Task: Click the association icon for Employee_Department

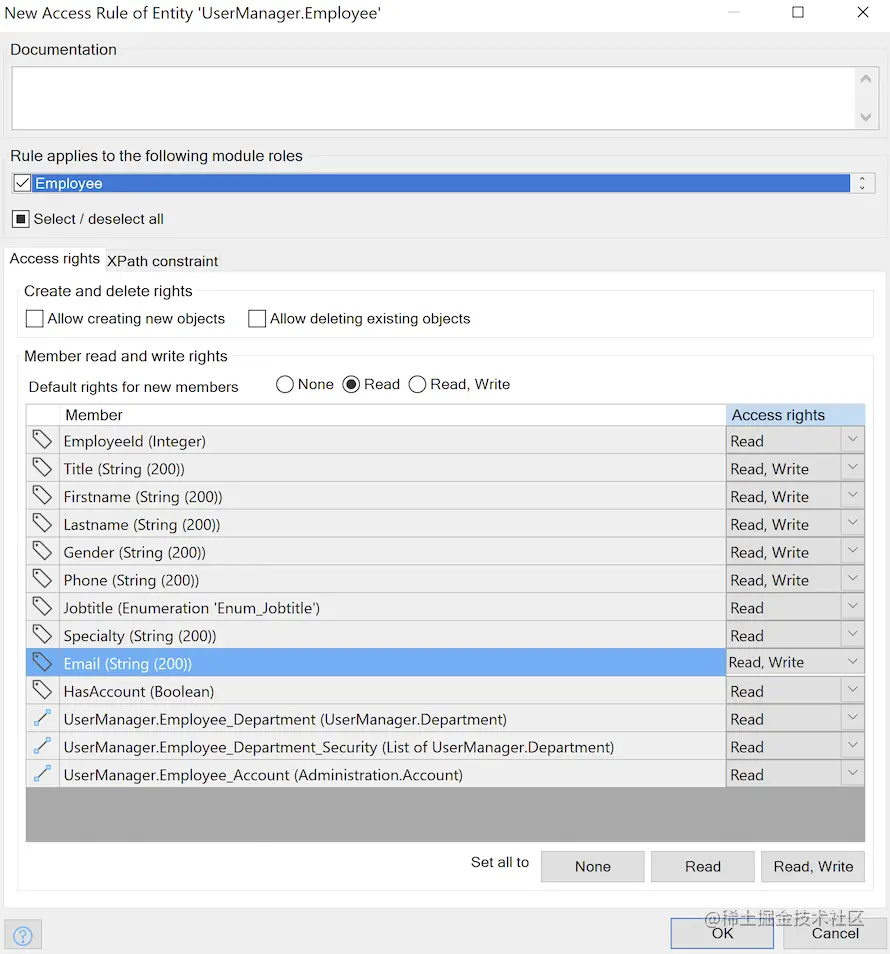Action: tap(42, 718)
